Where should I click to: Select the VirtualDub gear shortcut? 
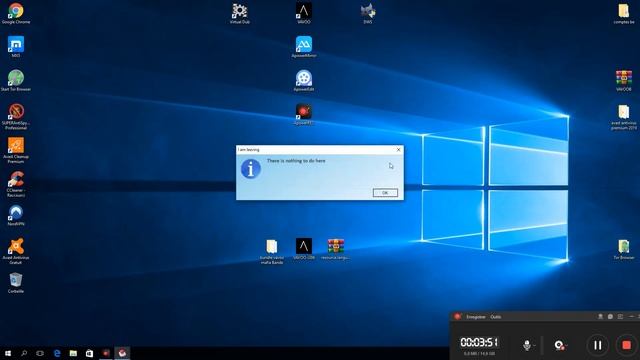point(240,13)
